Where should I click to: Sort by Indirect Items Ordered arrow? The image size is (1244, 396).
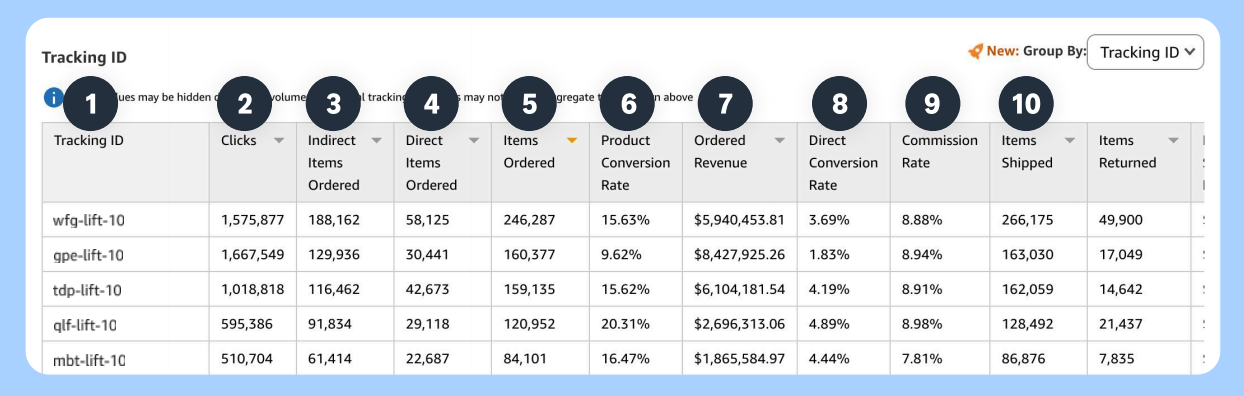376,141
